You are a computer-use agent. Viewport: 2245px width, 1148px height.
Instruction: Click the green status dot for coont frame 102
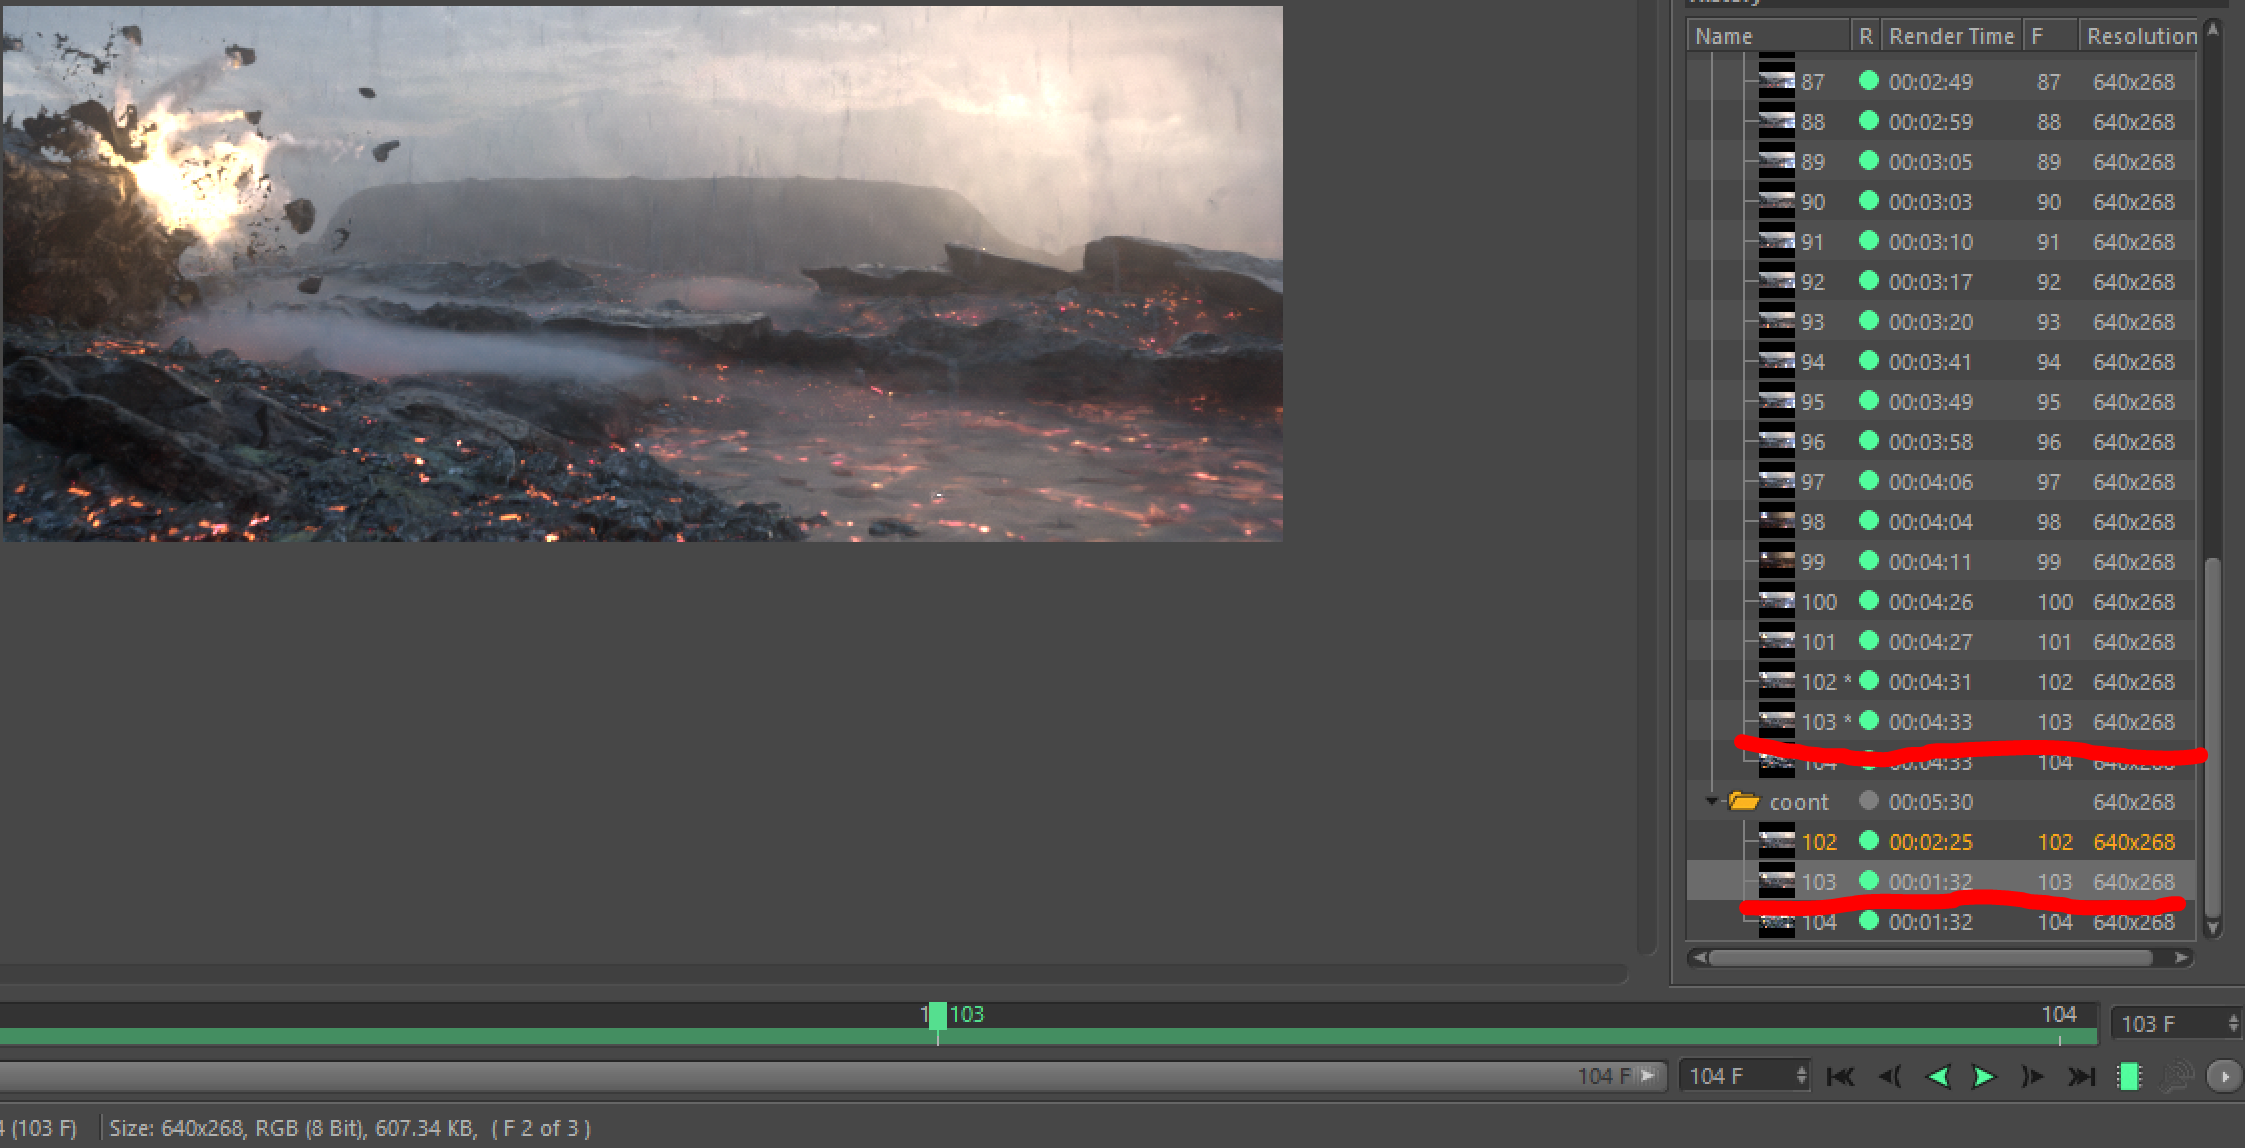pyautogui.click(x=1868, y=841)
